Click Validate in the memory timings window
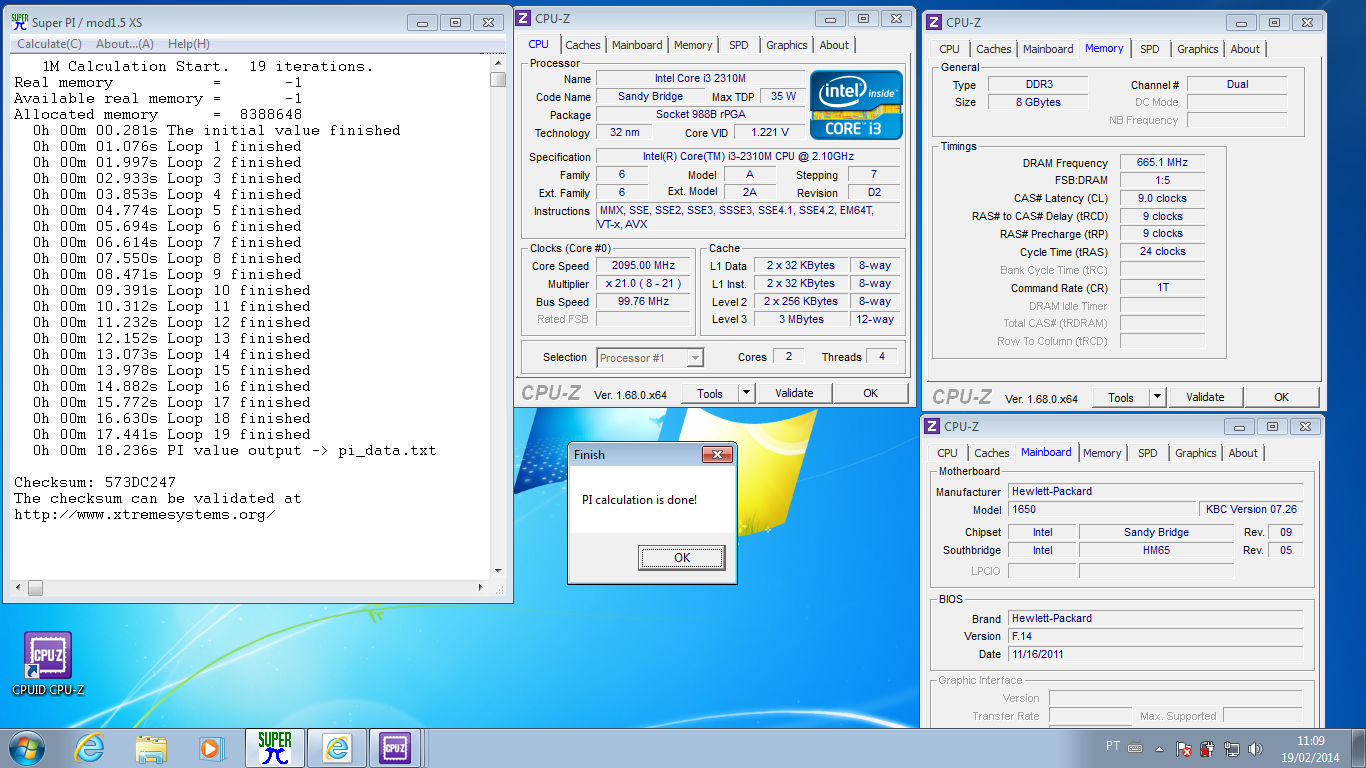The width and height of the screenshot is (1366, 768). tap(1205, 397)
